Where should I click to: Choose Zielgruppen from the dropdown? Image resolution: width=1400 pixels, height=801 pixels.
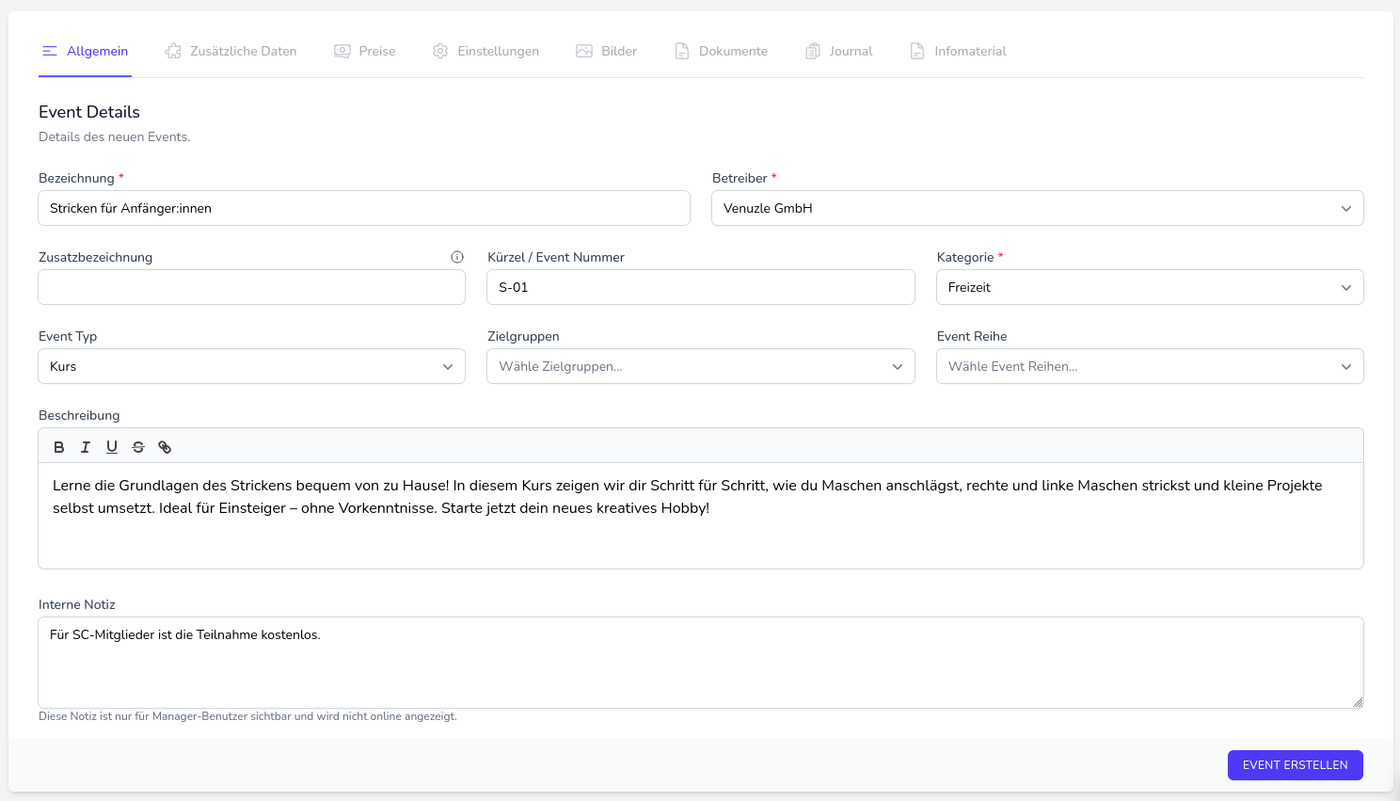(x=700, y=367)
